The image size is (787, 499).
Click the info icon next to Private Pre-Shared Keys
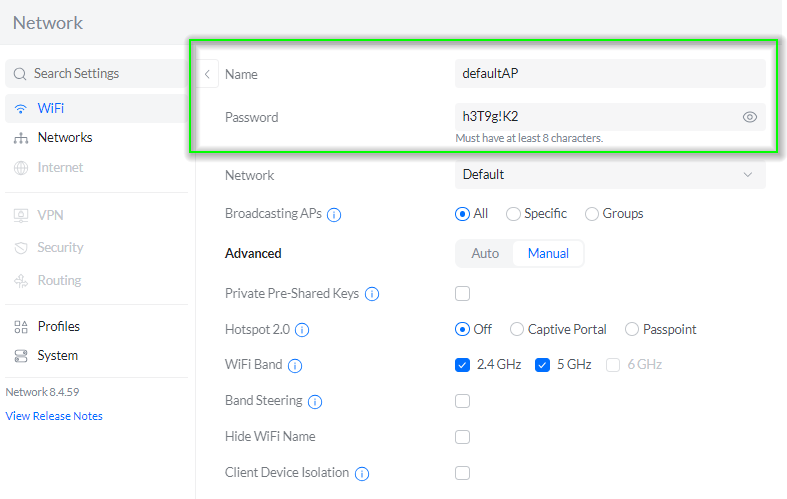tap(372, 294)
